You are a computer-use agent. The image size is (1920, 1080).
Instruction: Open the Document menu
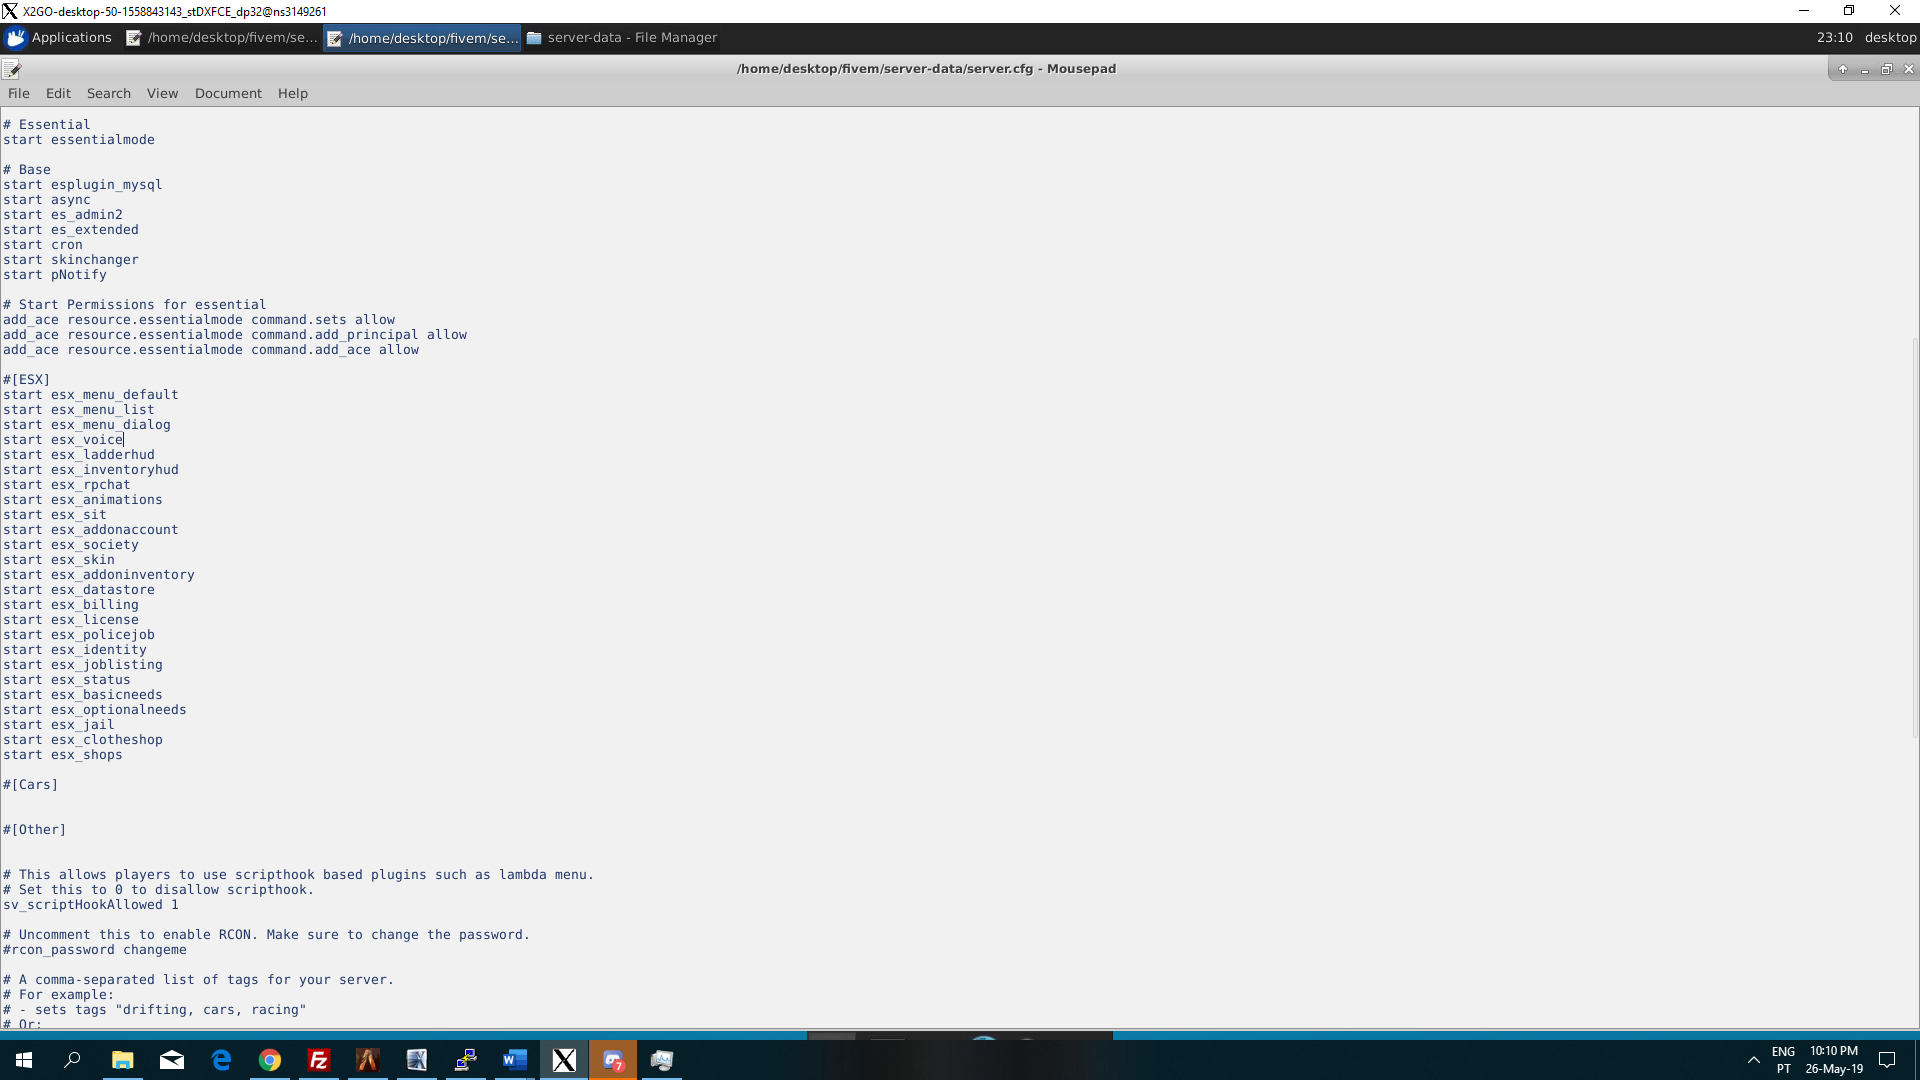[228, 93]
